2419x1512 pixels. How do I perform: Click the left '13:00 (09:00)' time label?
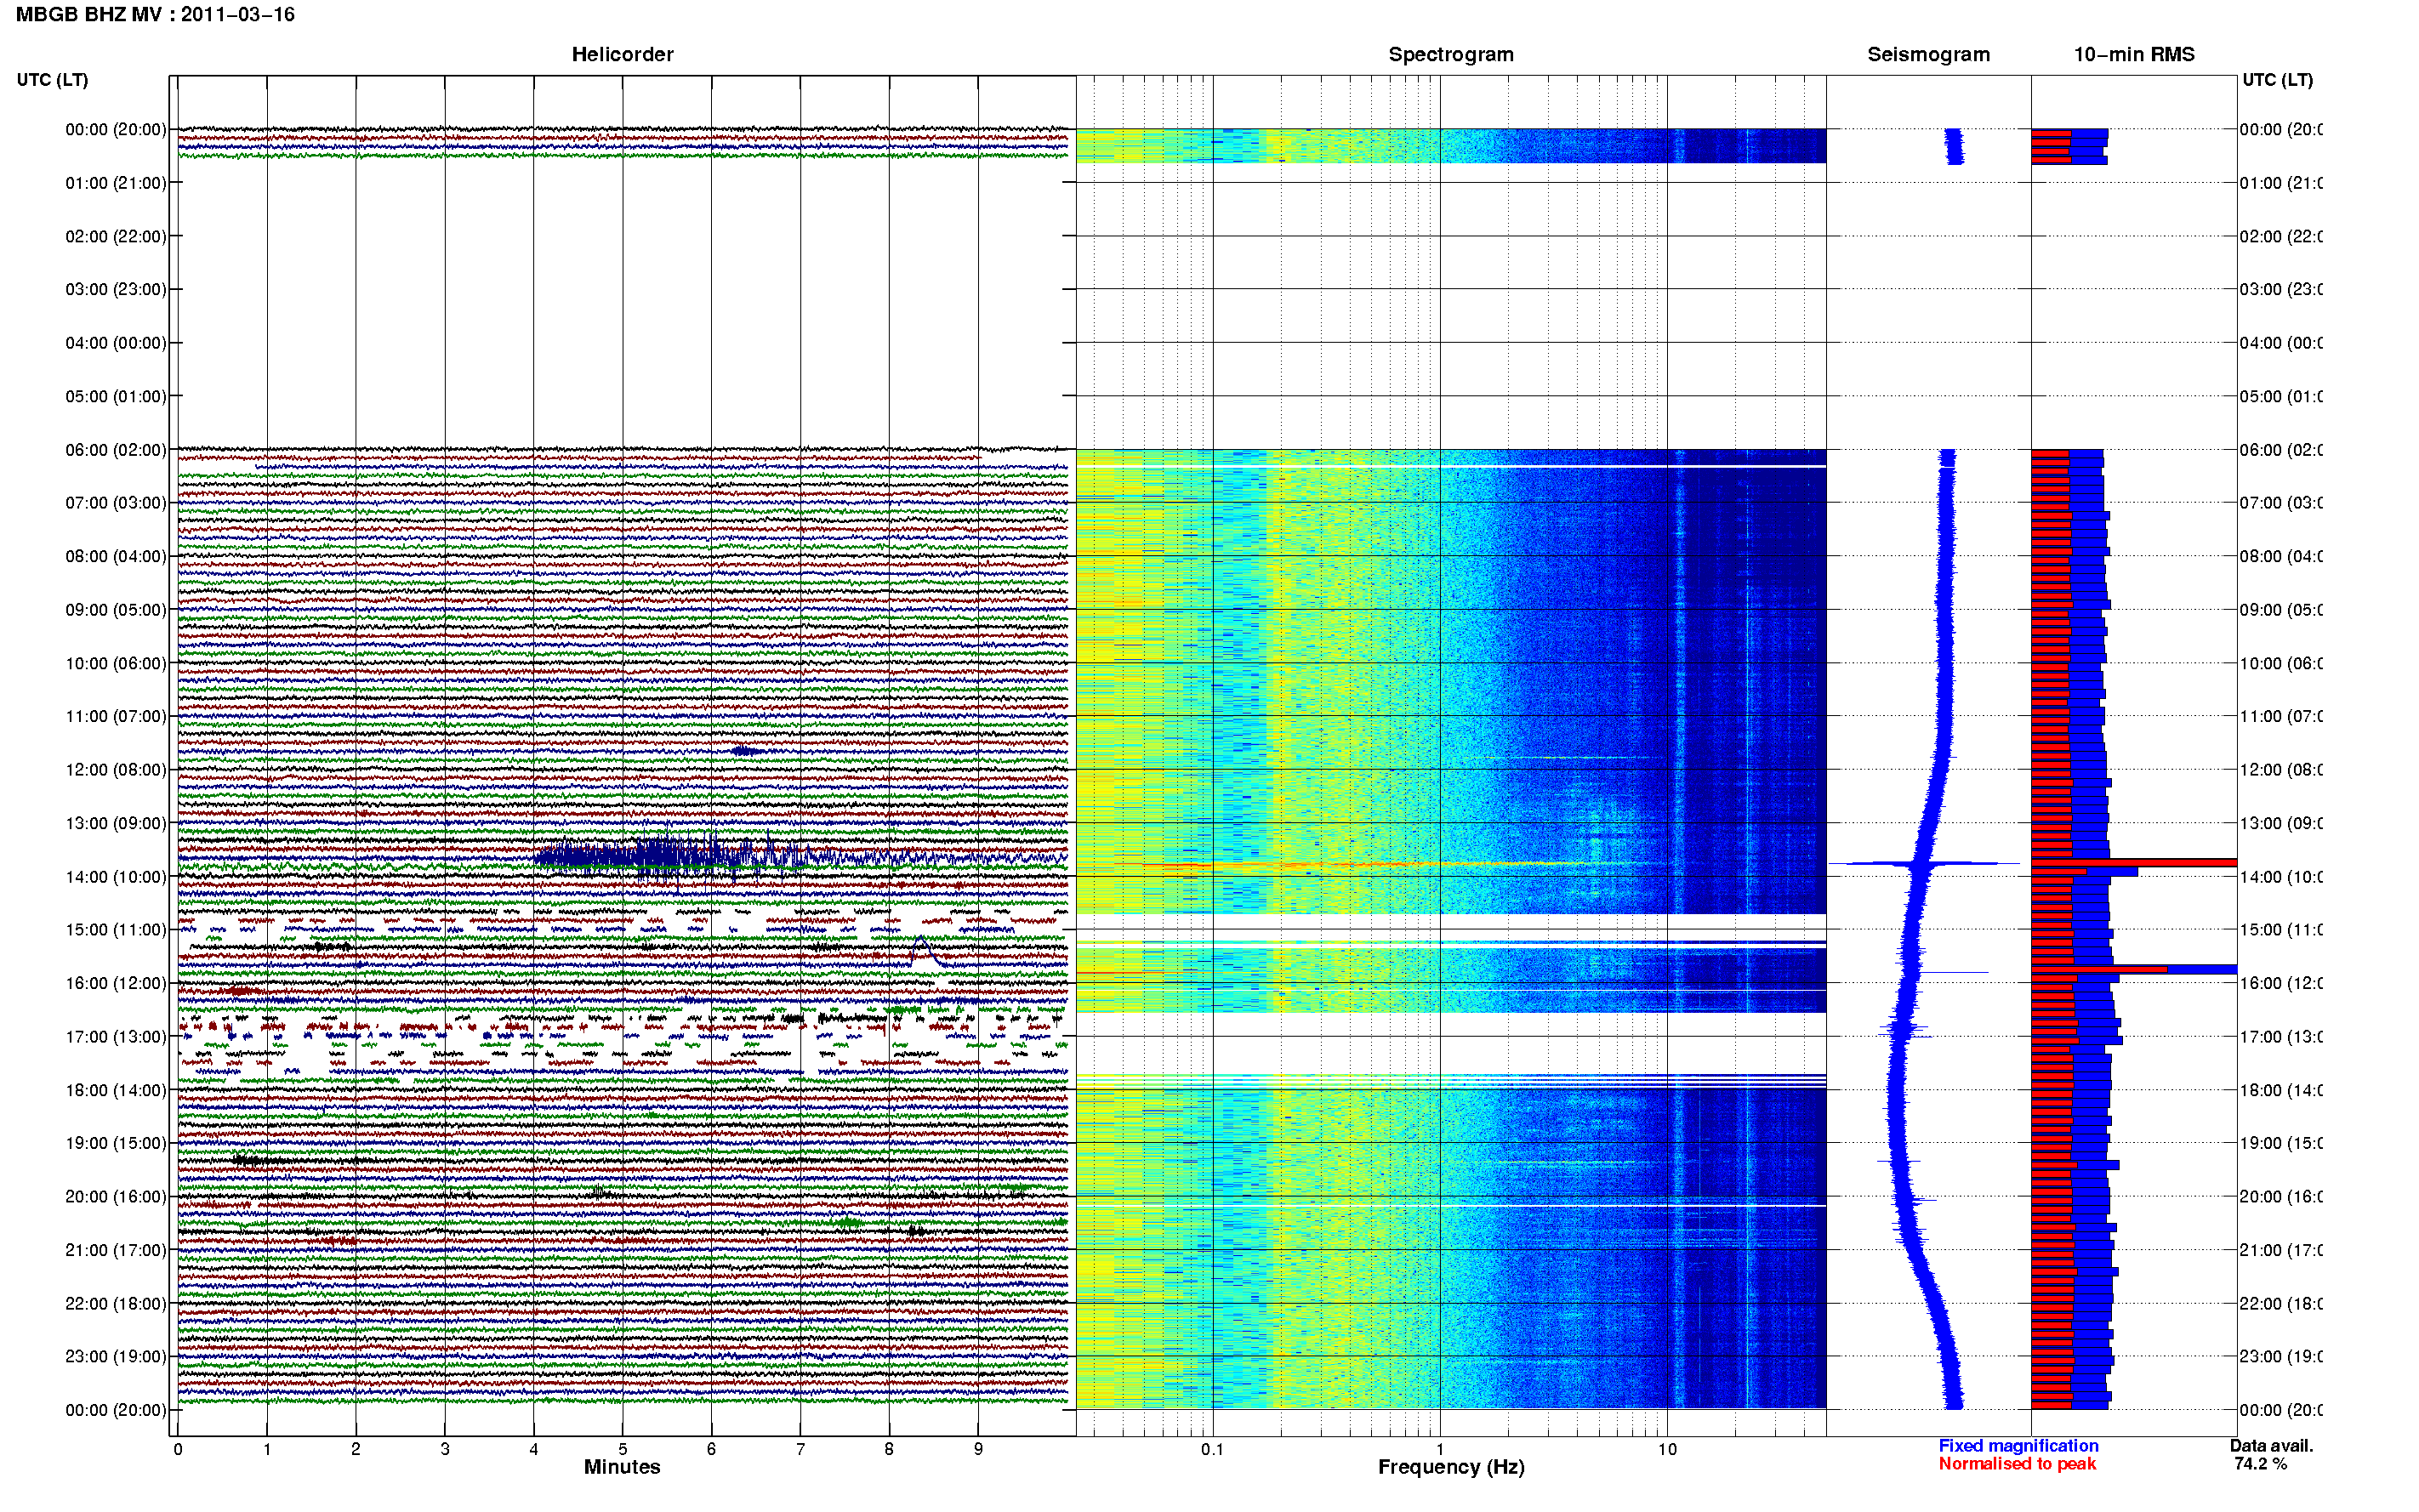116,823
